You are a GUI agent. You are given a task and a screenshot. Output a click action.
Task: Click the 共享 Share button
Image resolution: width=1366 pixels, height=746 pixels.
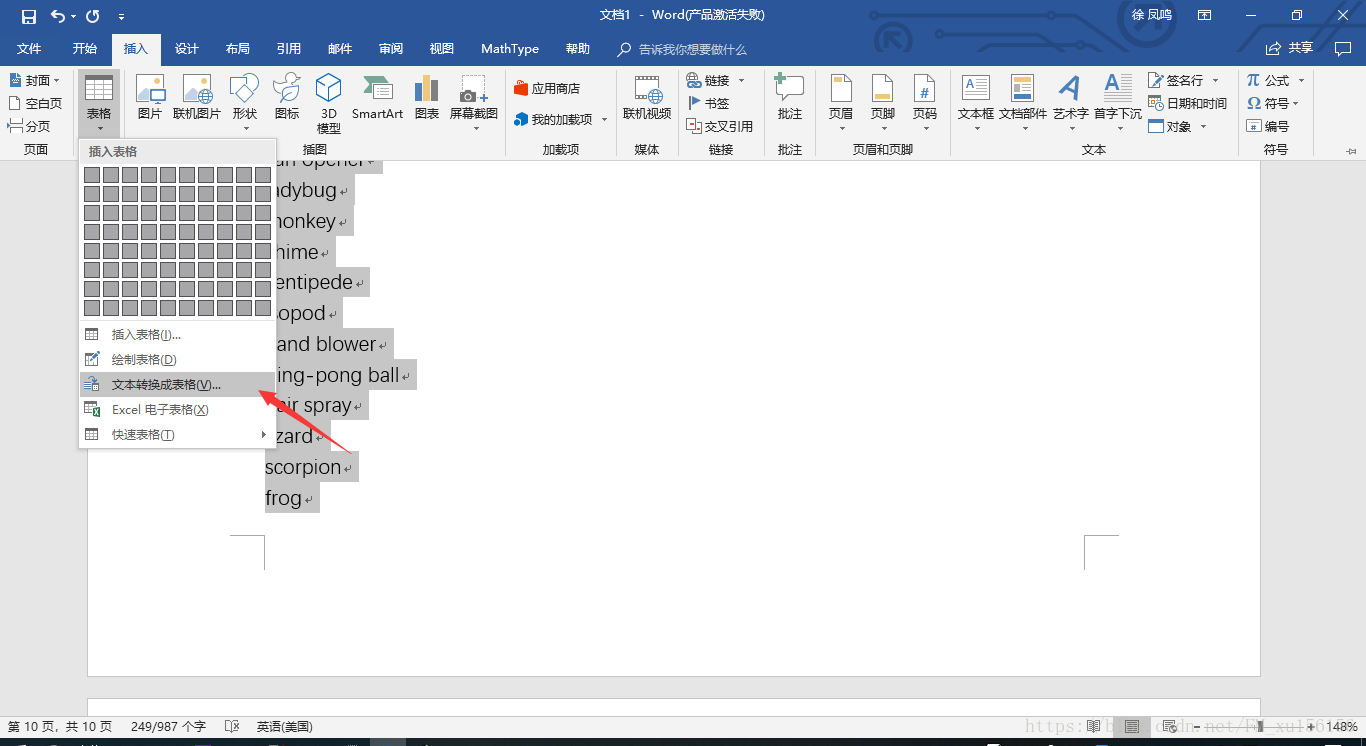(1290, 49)
